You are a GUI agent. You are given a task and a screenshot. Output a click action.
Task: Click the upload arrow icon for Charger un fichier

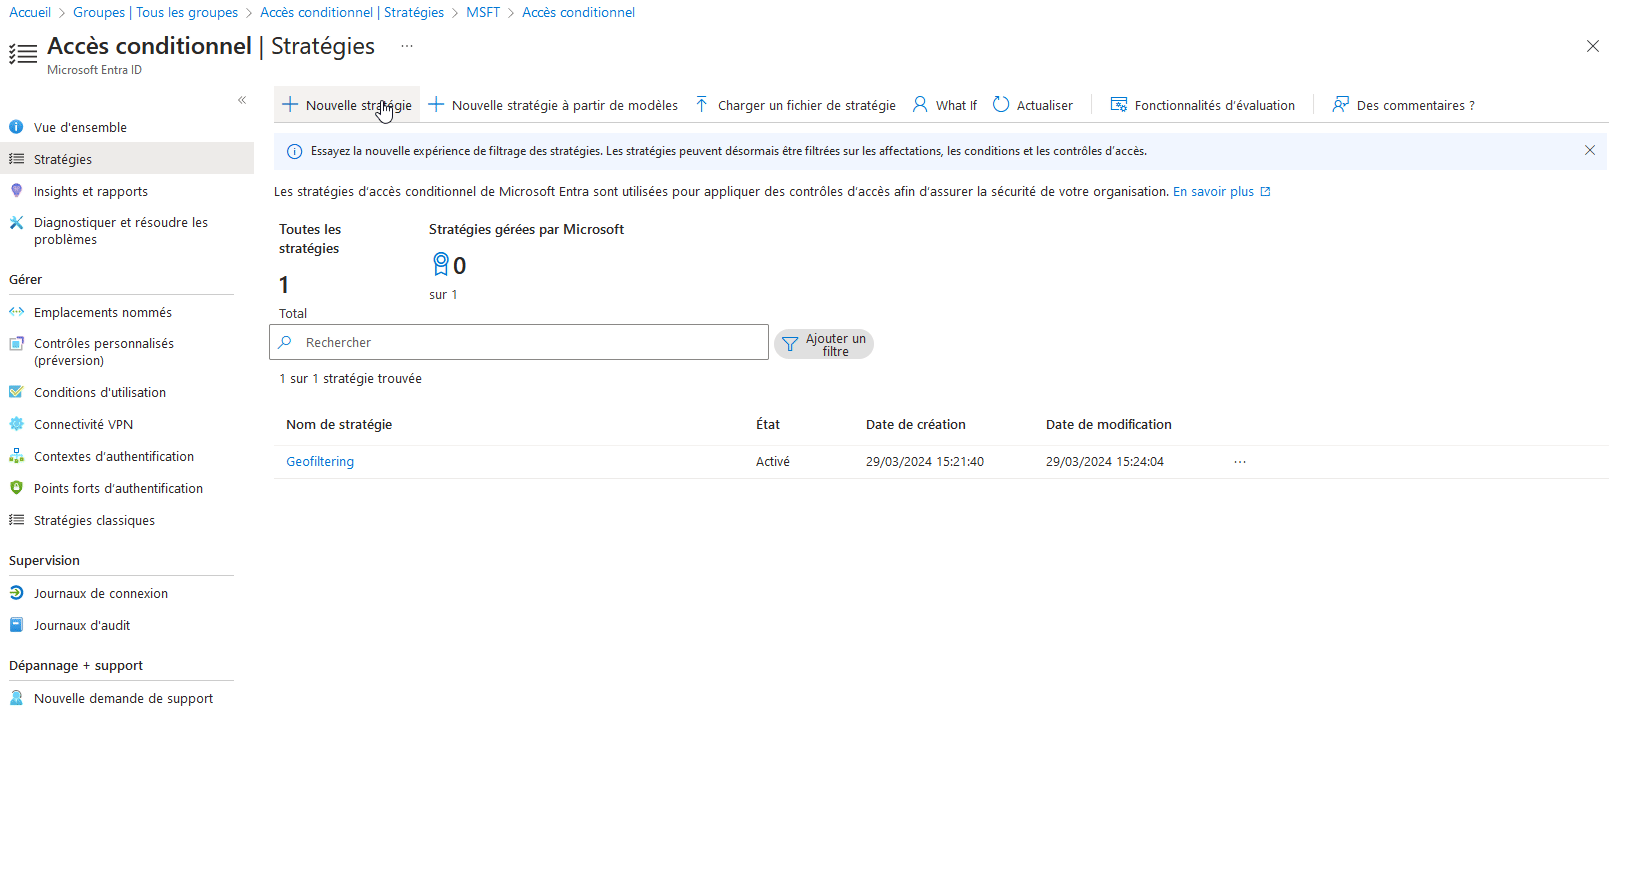coord(702,105)
